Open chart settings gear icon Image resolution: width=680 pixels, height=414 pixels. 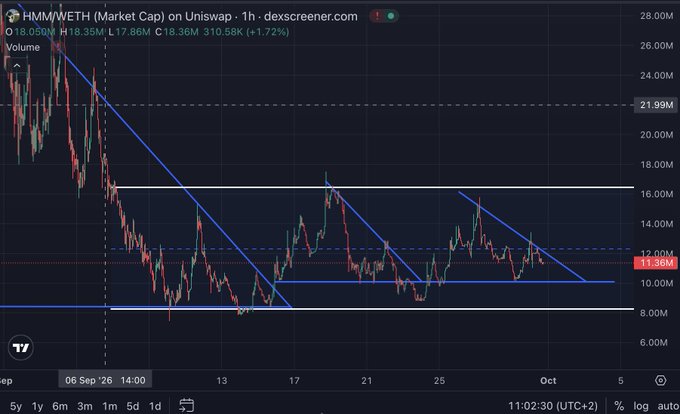[x=660, y=381]
